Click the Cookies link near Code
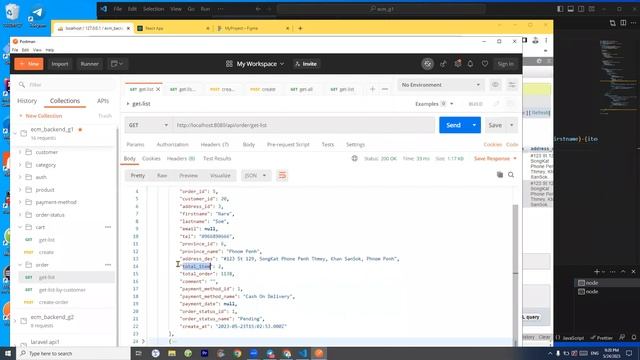 tap(493, 144)
